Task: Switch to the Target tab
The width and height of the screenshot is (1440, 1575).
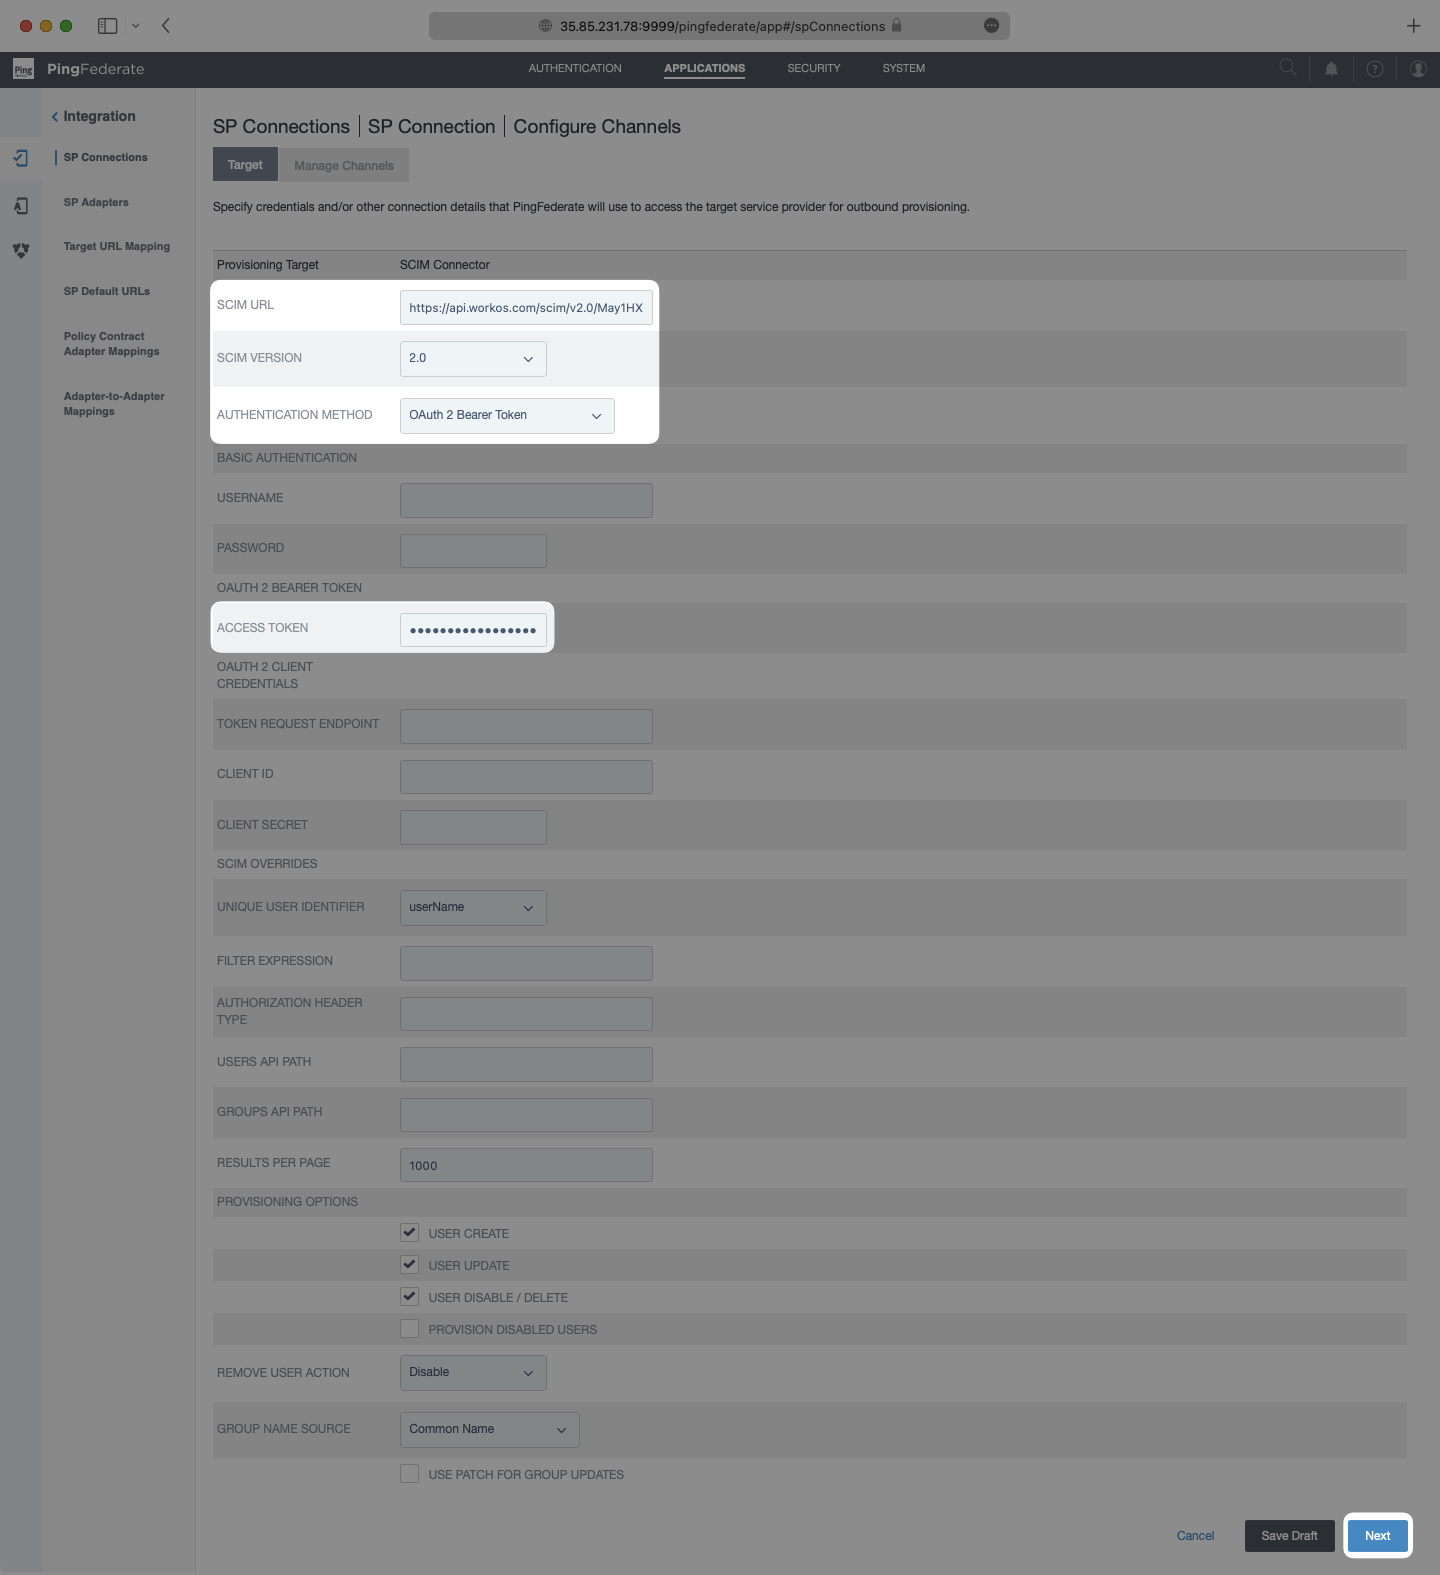Action: (x=245, y=165)
